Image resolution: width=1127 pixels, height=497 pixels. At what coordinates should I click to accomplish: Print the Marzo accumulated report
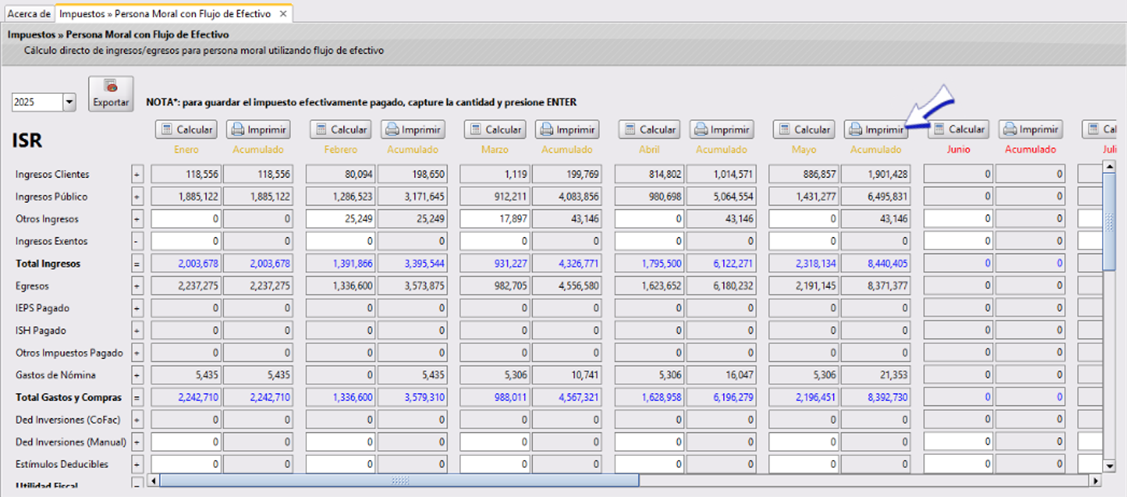(567, 130)
